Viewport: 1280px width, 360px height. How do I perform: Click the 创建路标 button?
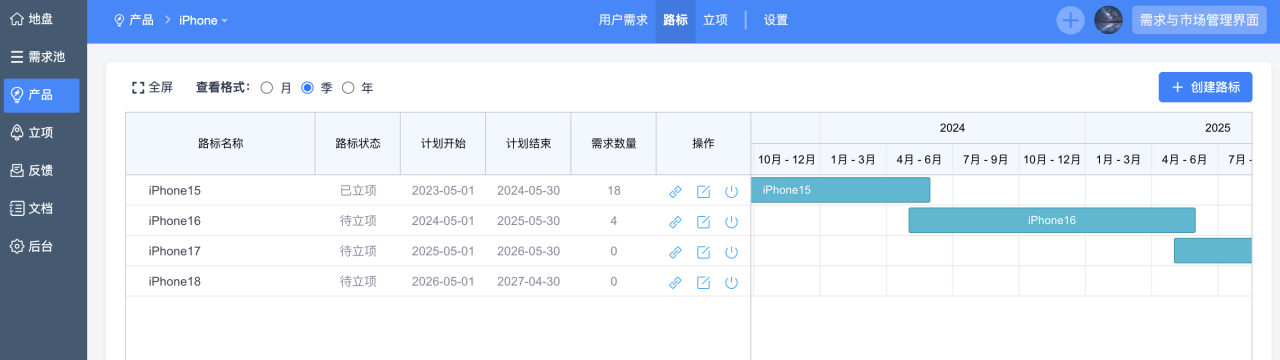1205,87
